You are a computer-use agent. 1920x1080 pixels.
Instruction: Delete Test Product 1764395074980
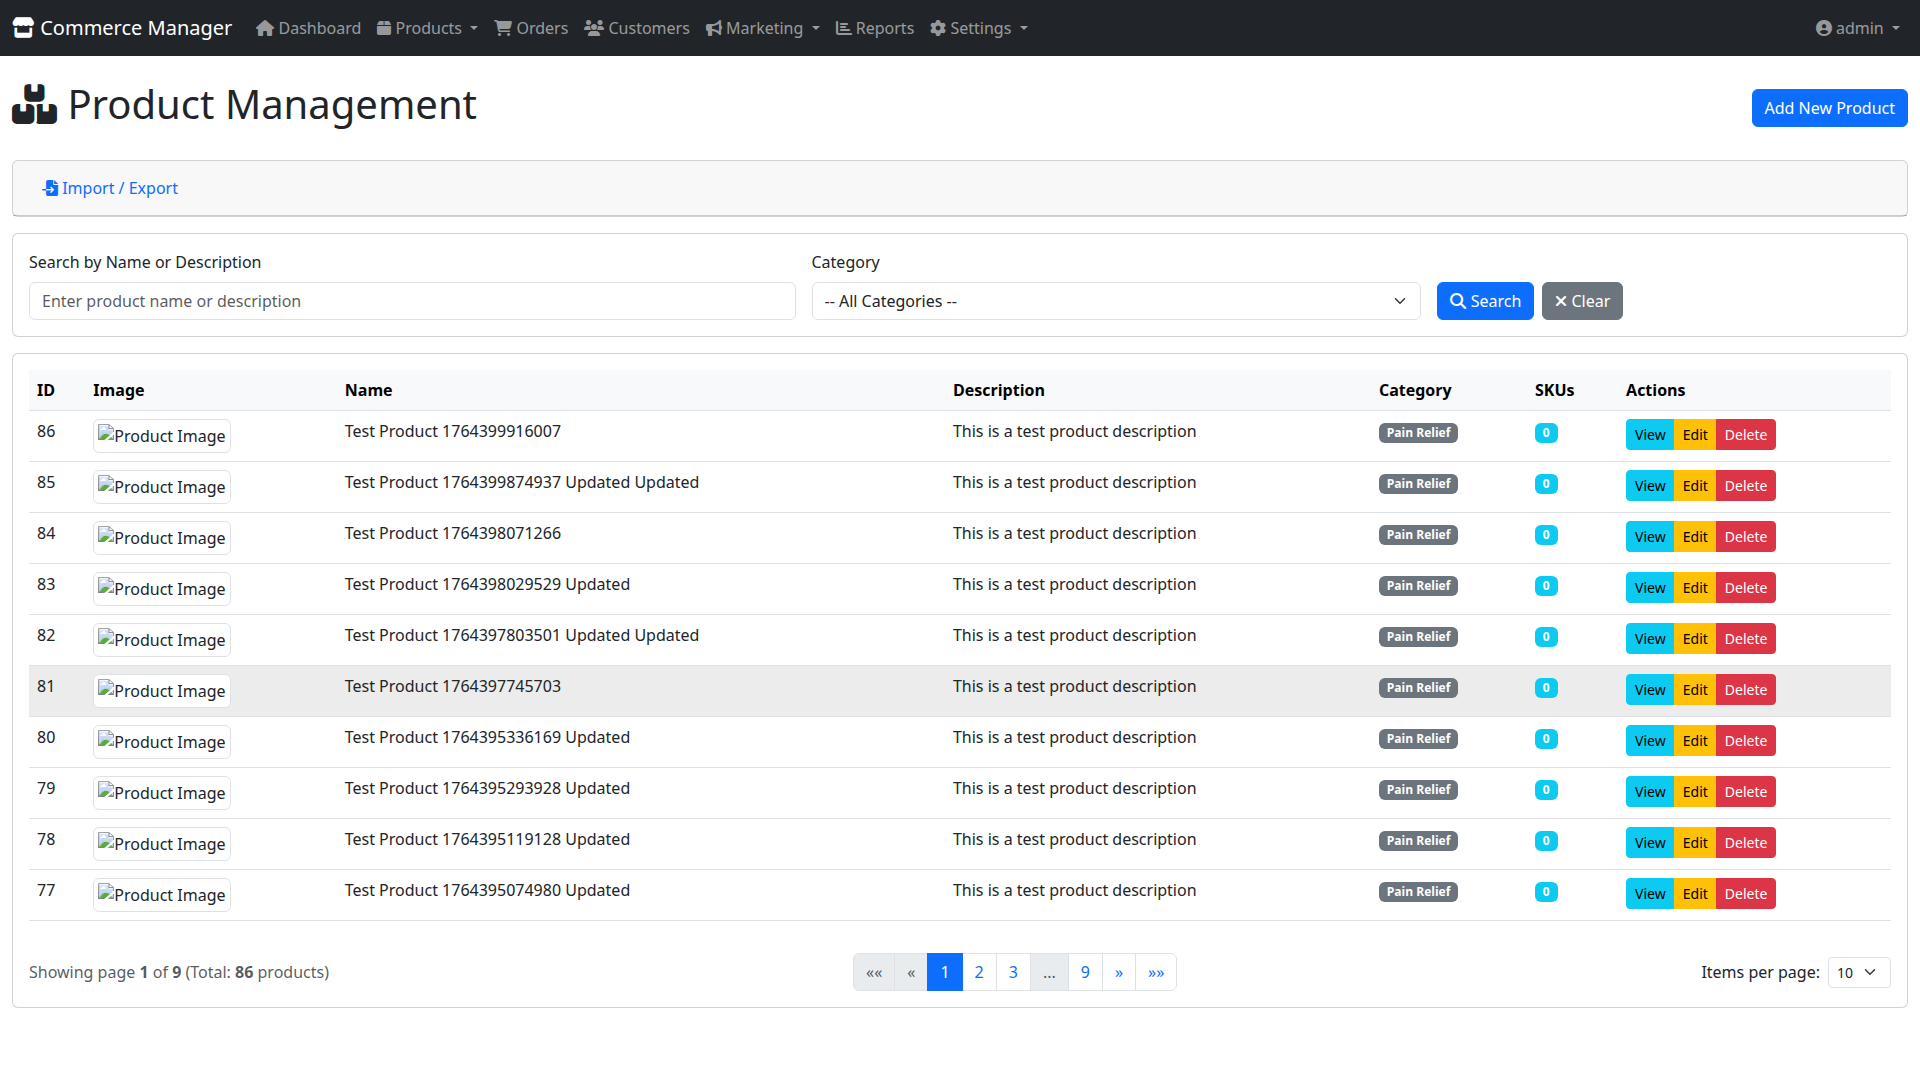click(x=1744, y=893)
